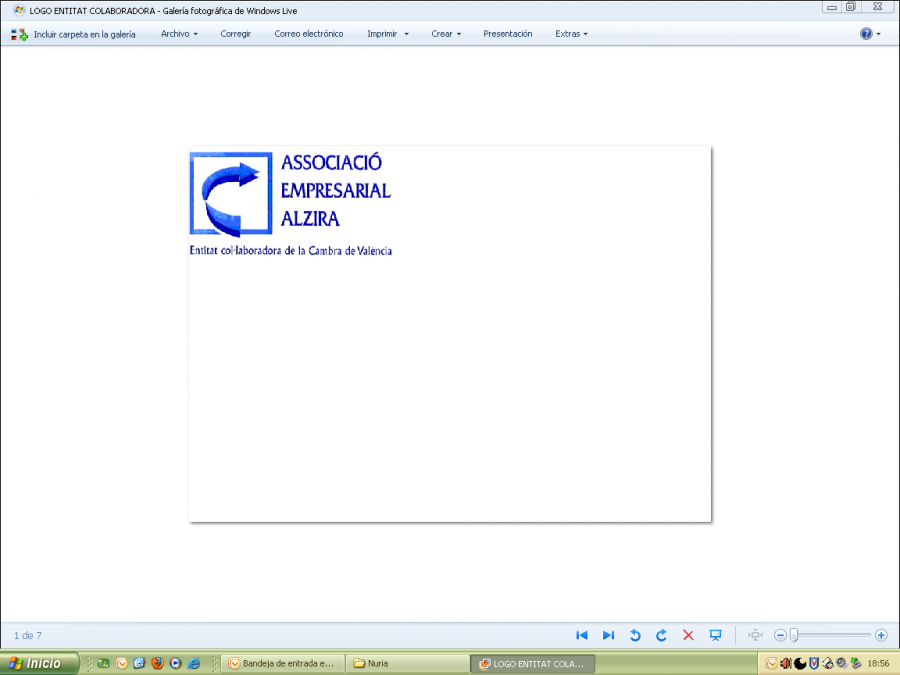Viewport: 900px width, 675px height.
Task: Click the LOGO ENTITAT COLA... taskbar button
Action: click(532, 664)
